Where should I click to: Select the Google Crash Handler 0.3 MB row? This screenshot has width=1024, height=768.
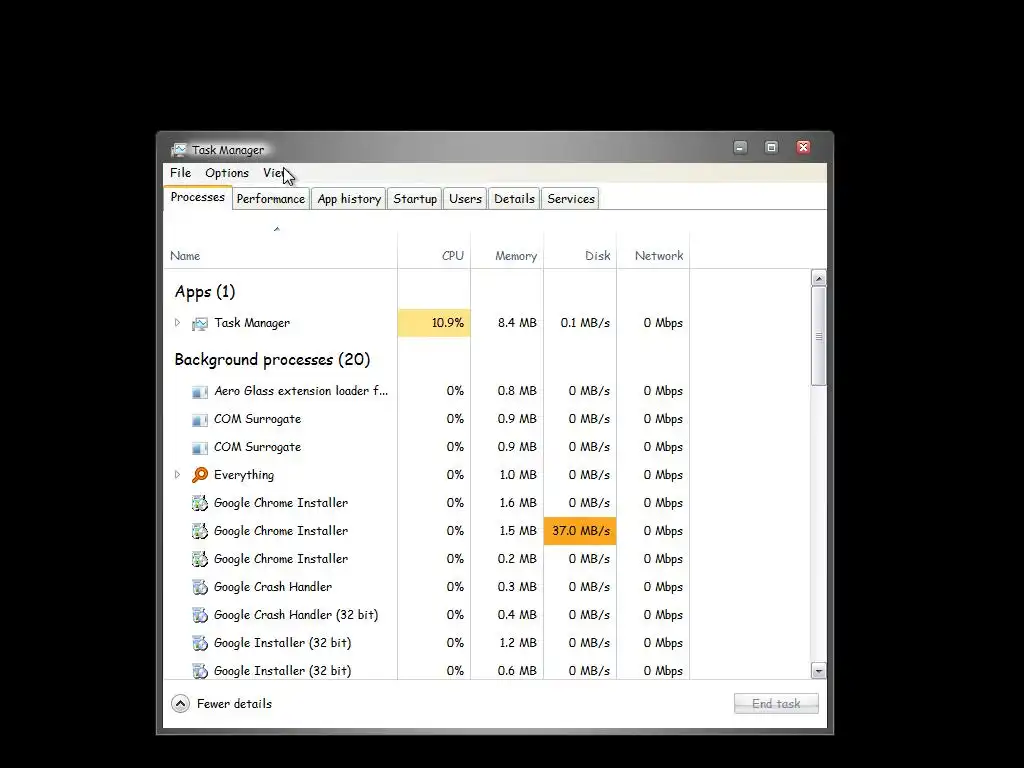click(426, 586)
